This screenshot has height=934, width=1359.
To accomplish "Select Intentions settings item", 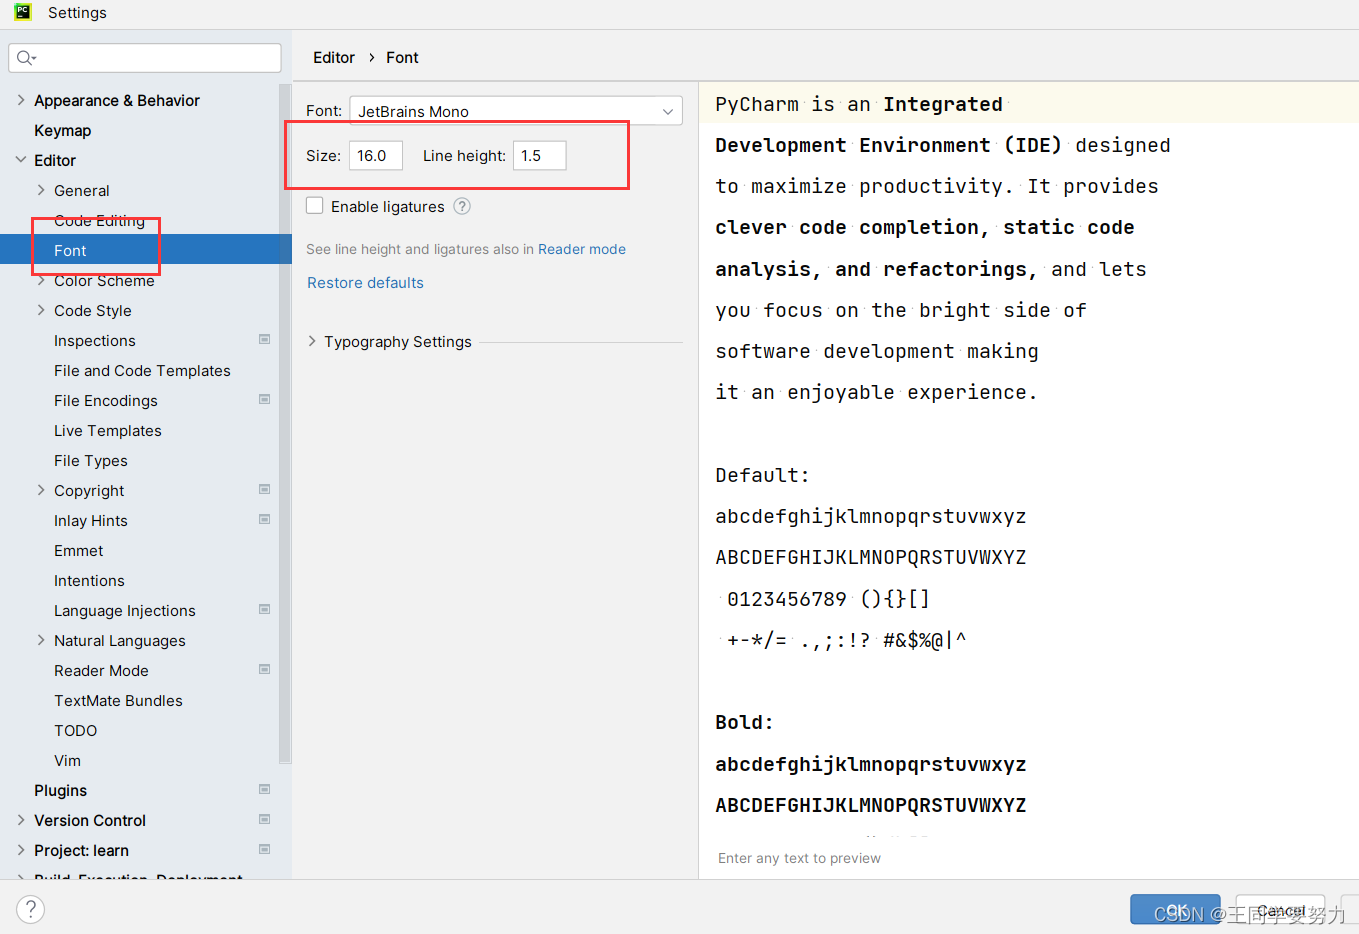I will pos(89,580).
